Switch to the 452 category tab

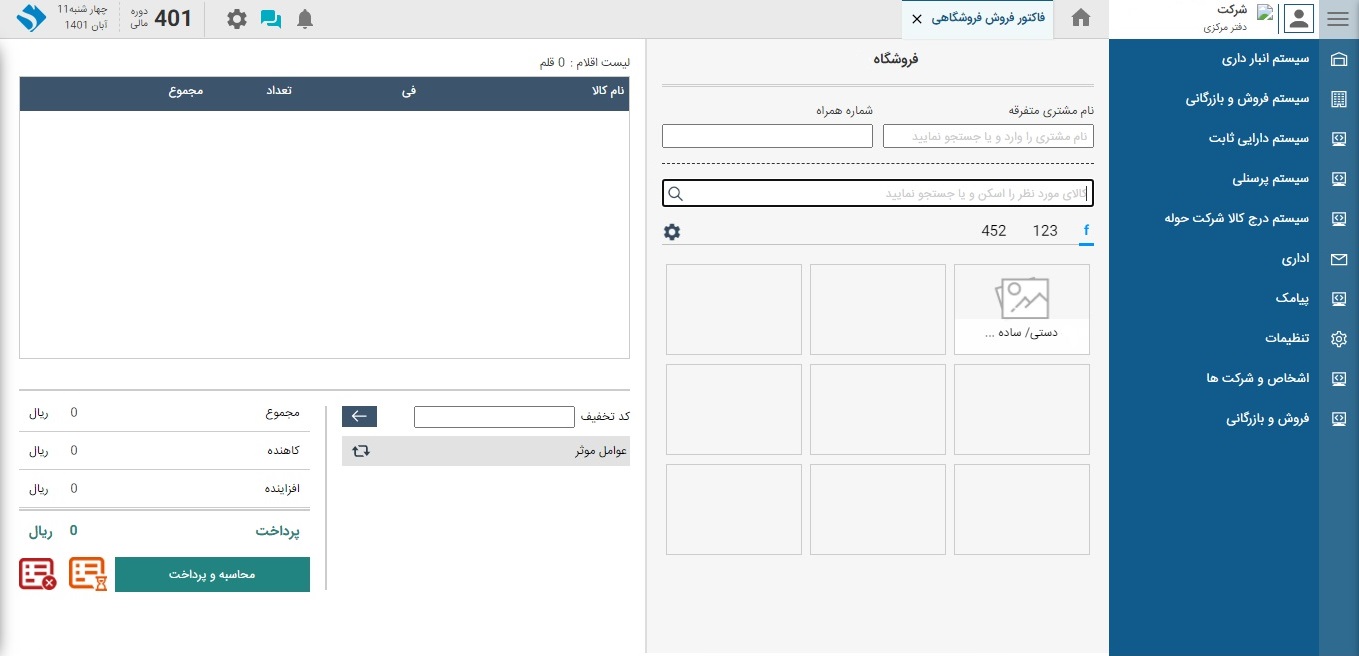click(993, 231)
